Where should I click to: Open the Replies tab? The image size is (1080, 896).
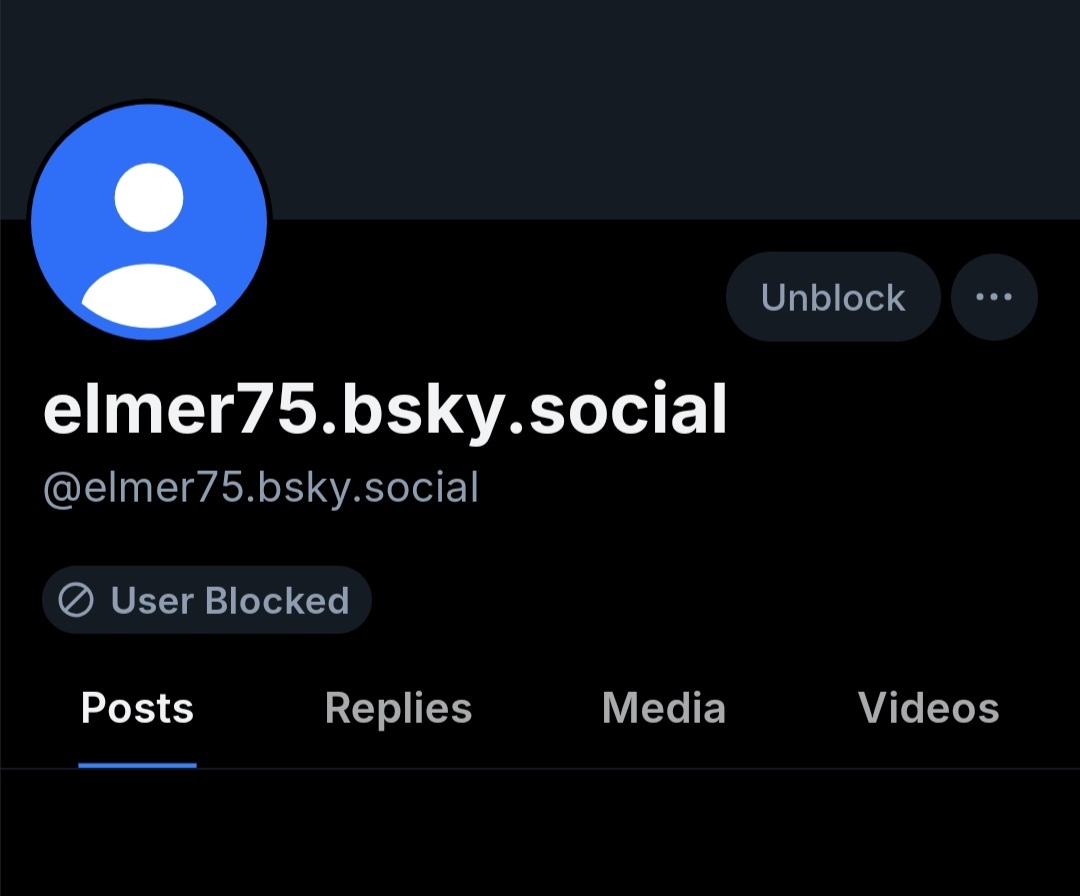click(x=398, y=708)
